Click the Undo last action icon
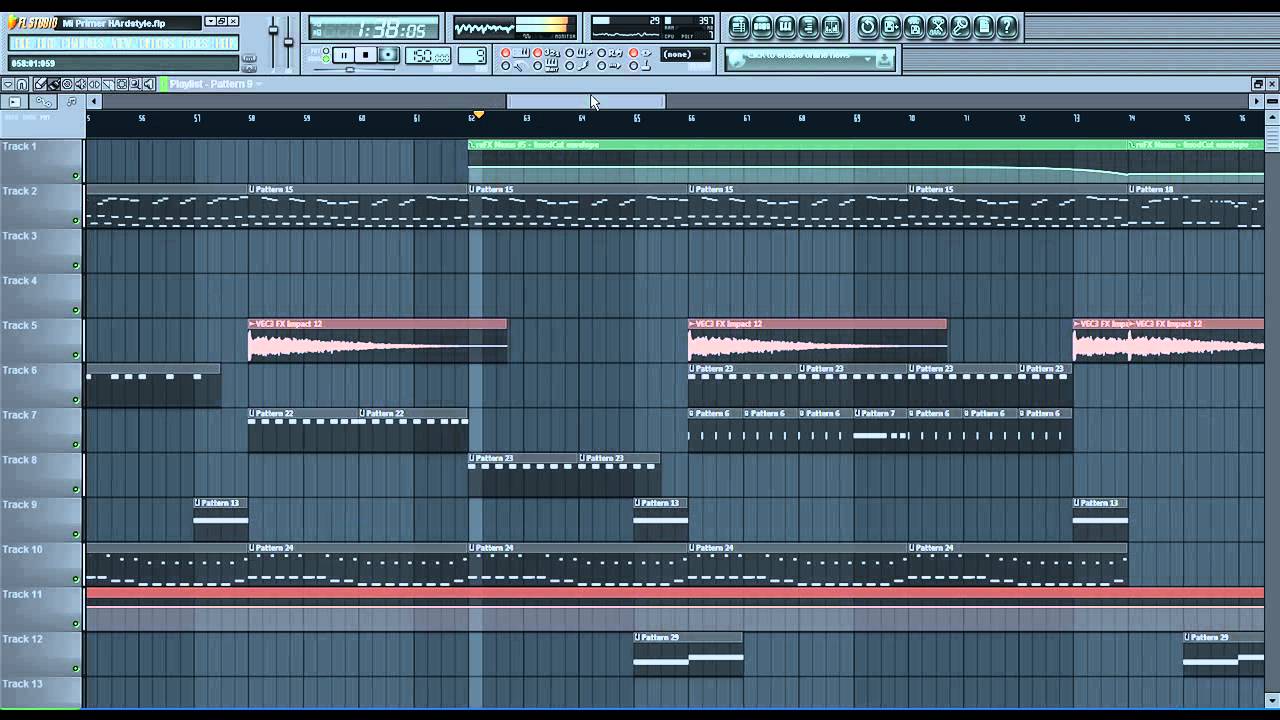The image size is (1280, 720). (x=867, y=27)
